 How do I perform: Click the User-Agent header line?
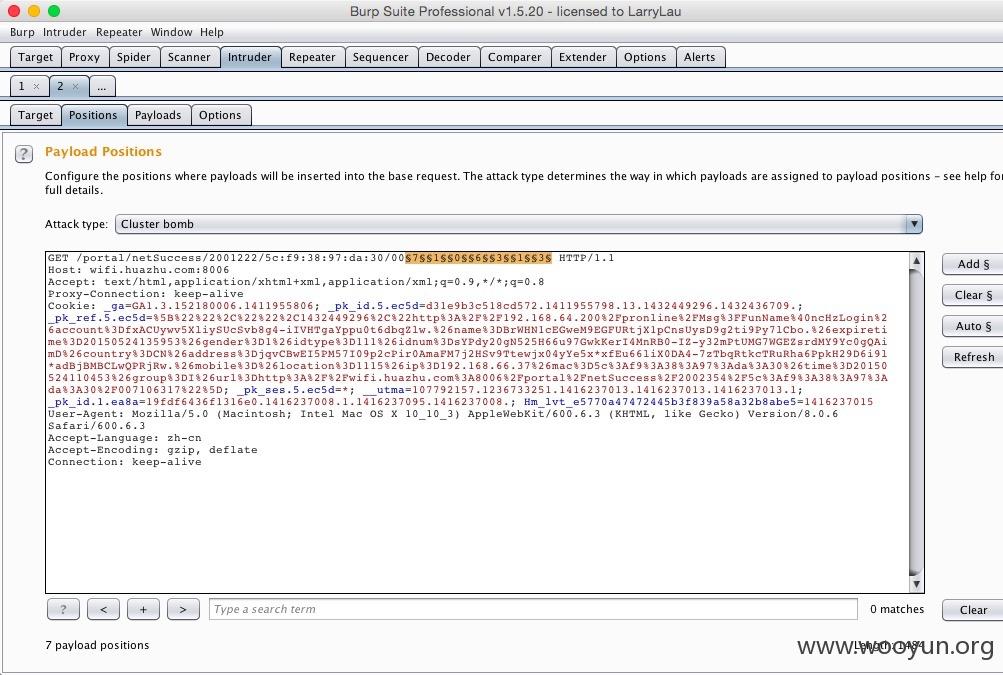(x=443, y=420)
